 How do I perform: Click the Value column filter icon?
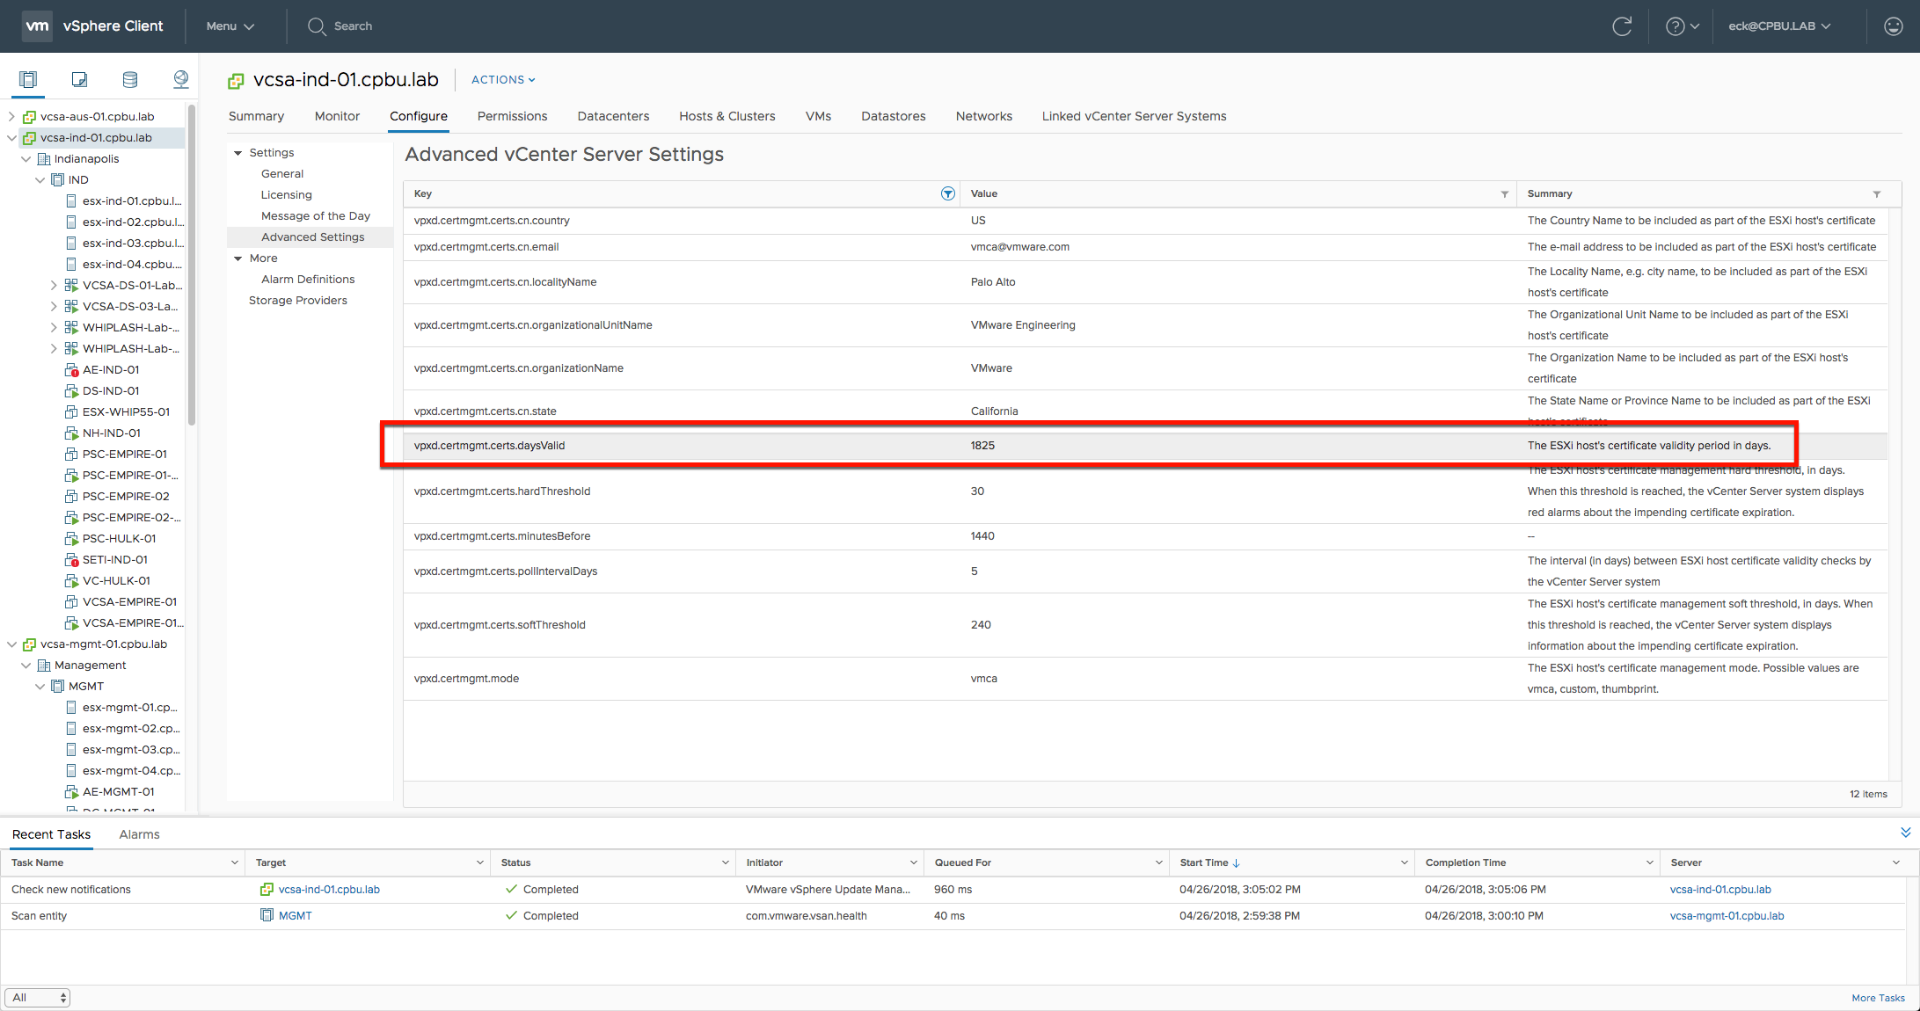click(1504, 194)
